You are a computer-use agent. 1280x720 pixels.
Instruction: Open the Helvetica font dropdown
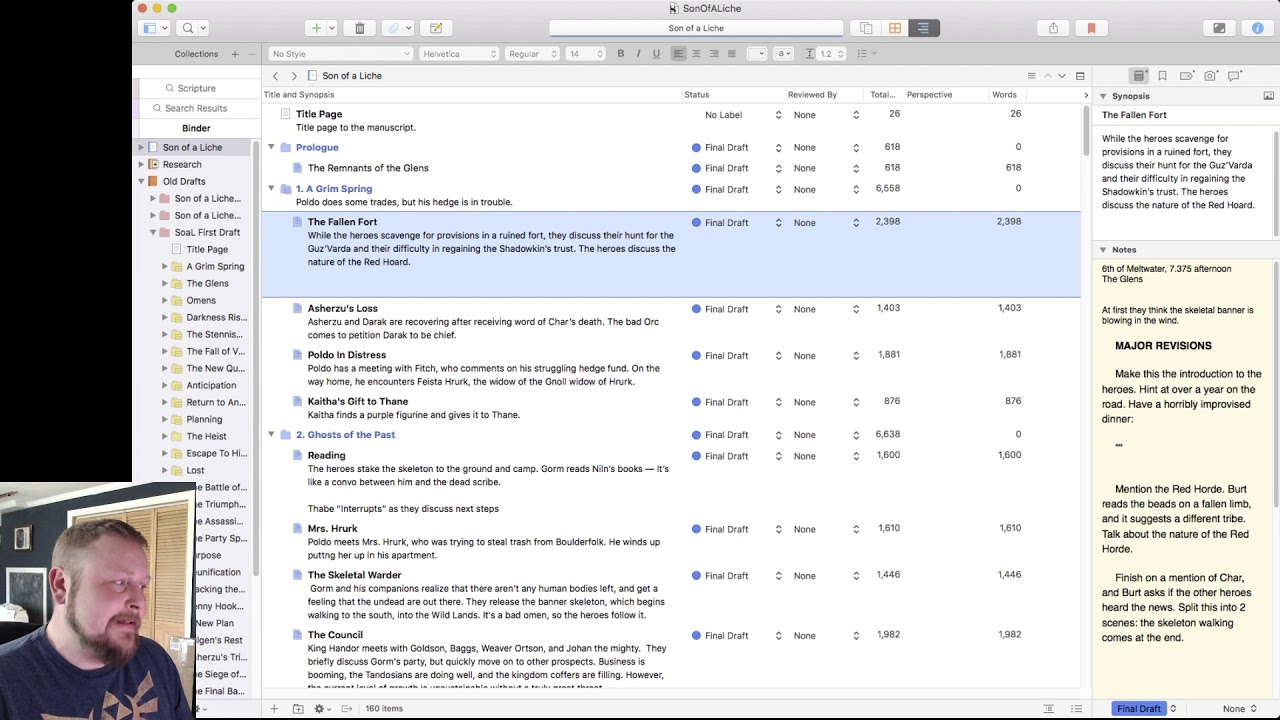pyautogui.click(x=459, y=54)
